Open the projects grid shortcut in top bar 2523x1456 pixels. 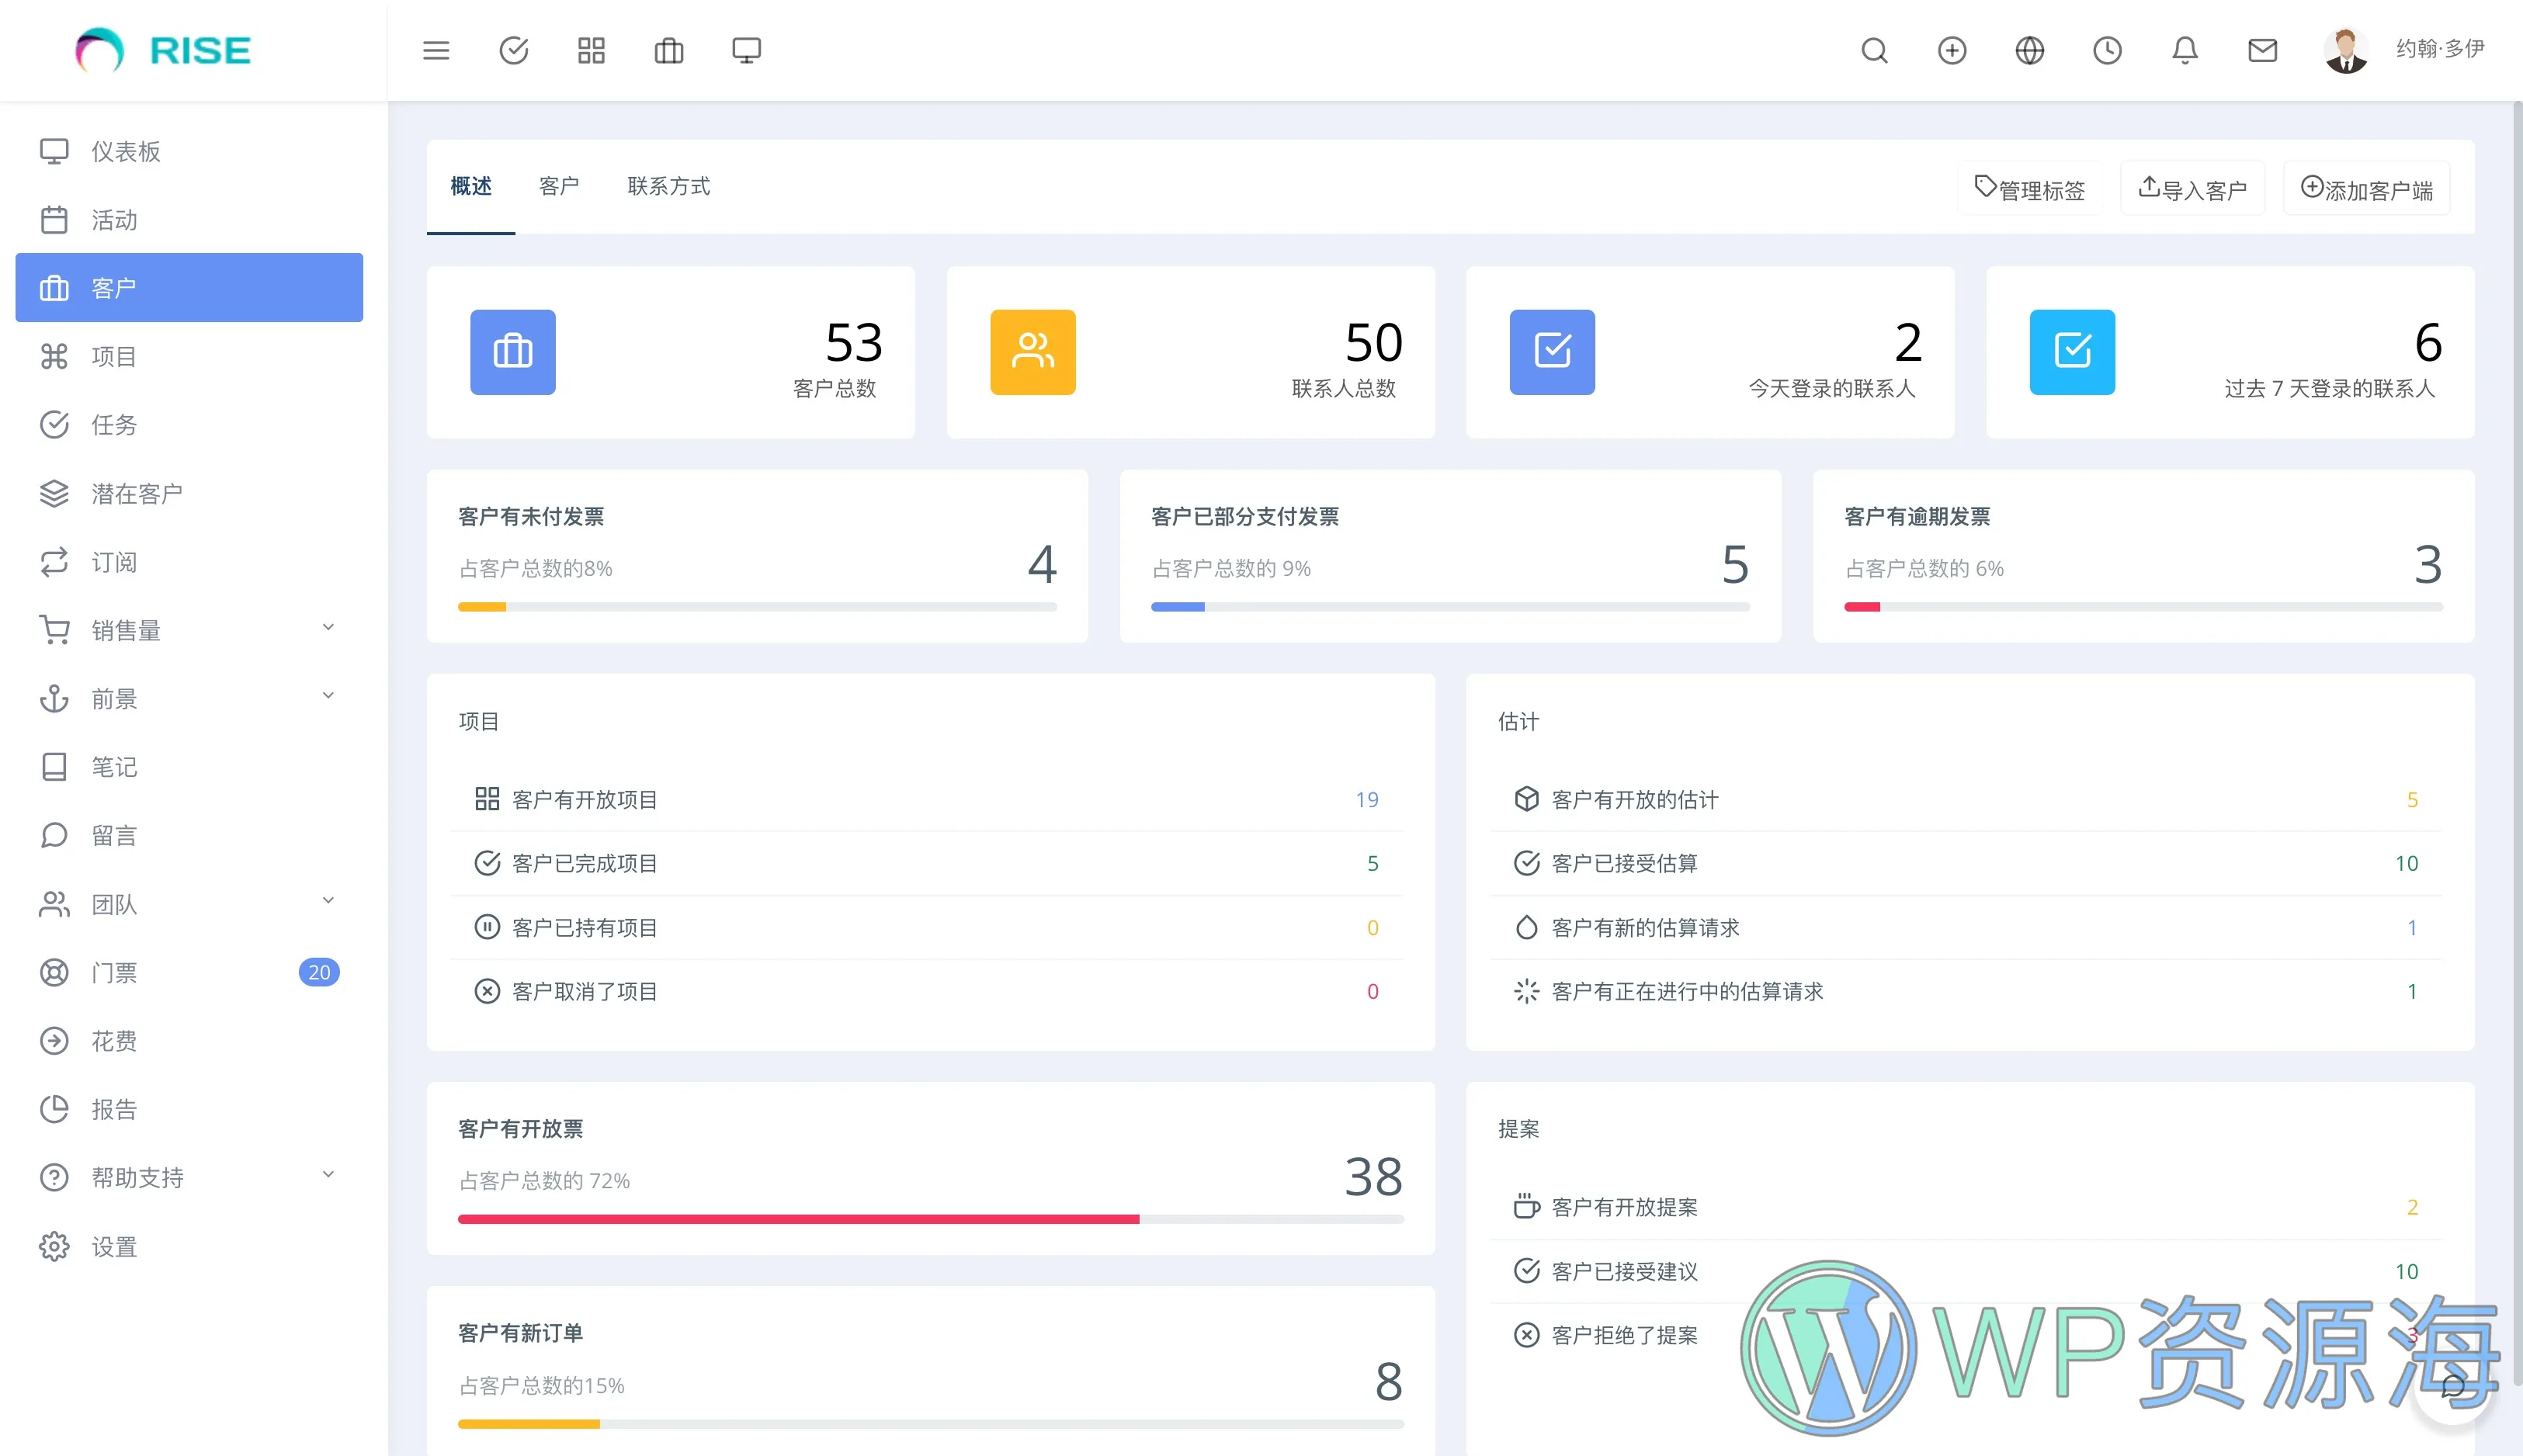point(591,50)
